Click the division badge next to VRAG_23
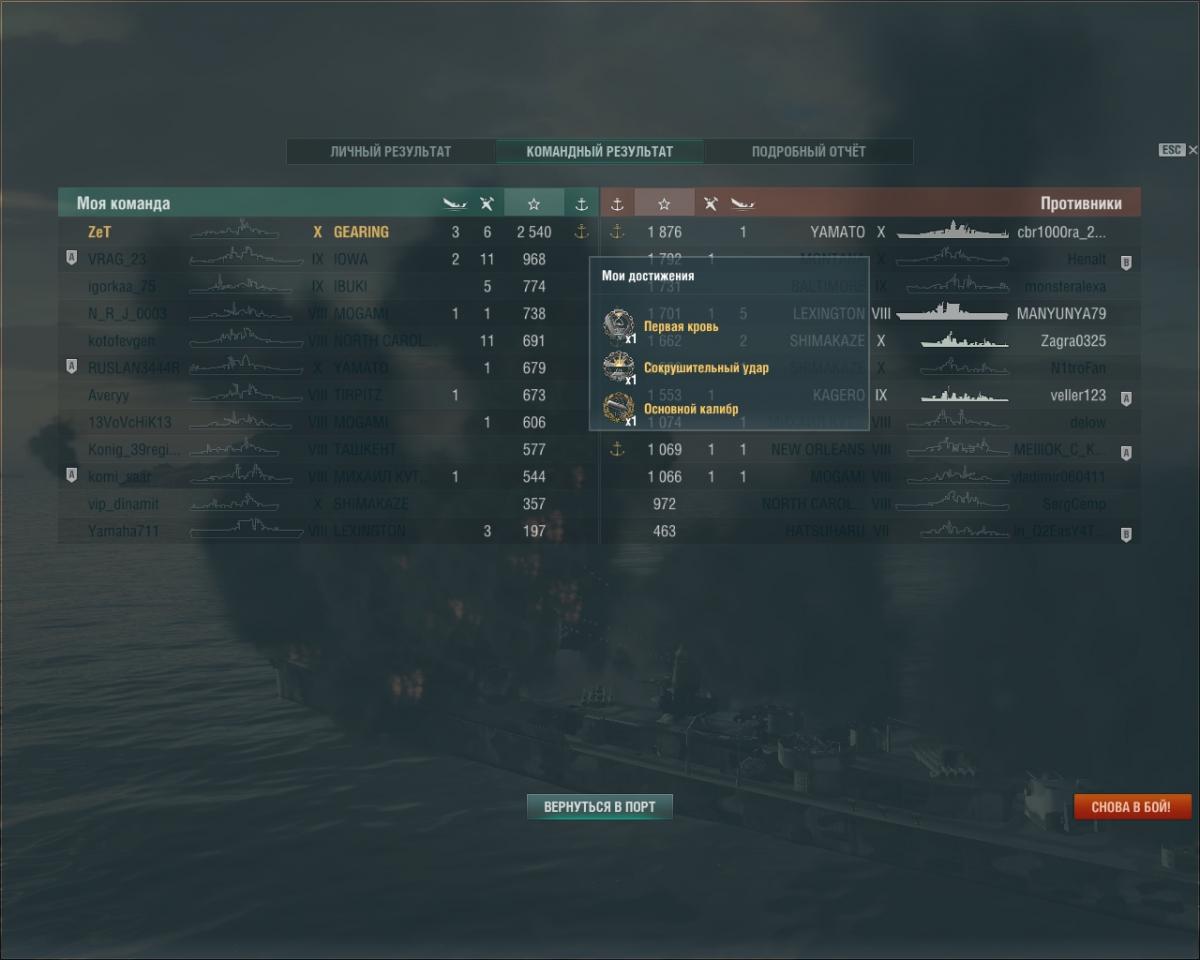The width and height of the screenshot is (1200, 960). [71, 258]
